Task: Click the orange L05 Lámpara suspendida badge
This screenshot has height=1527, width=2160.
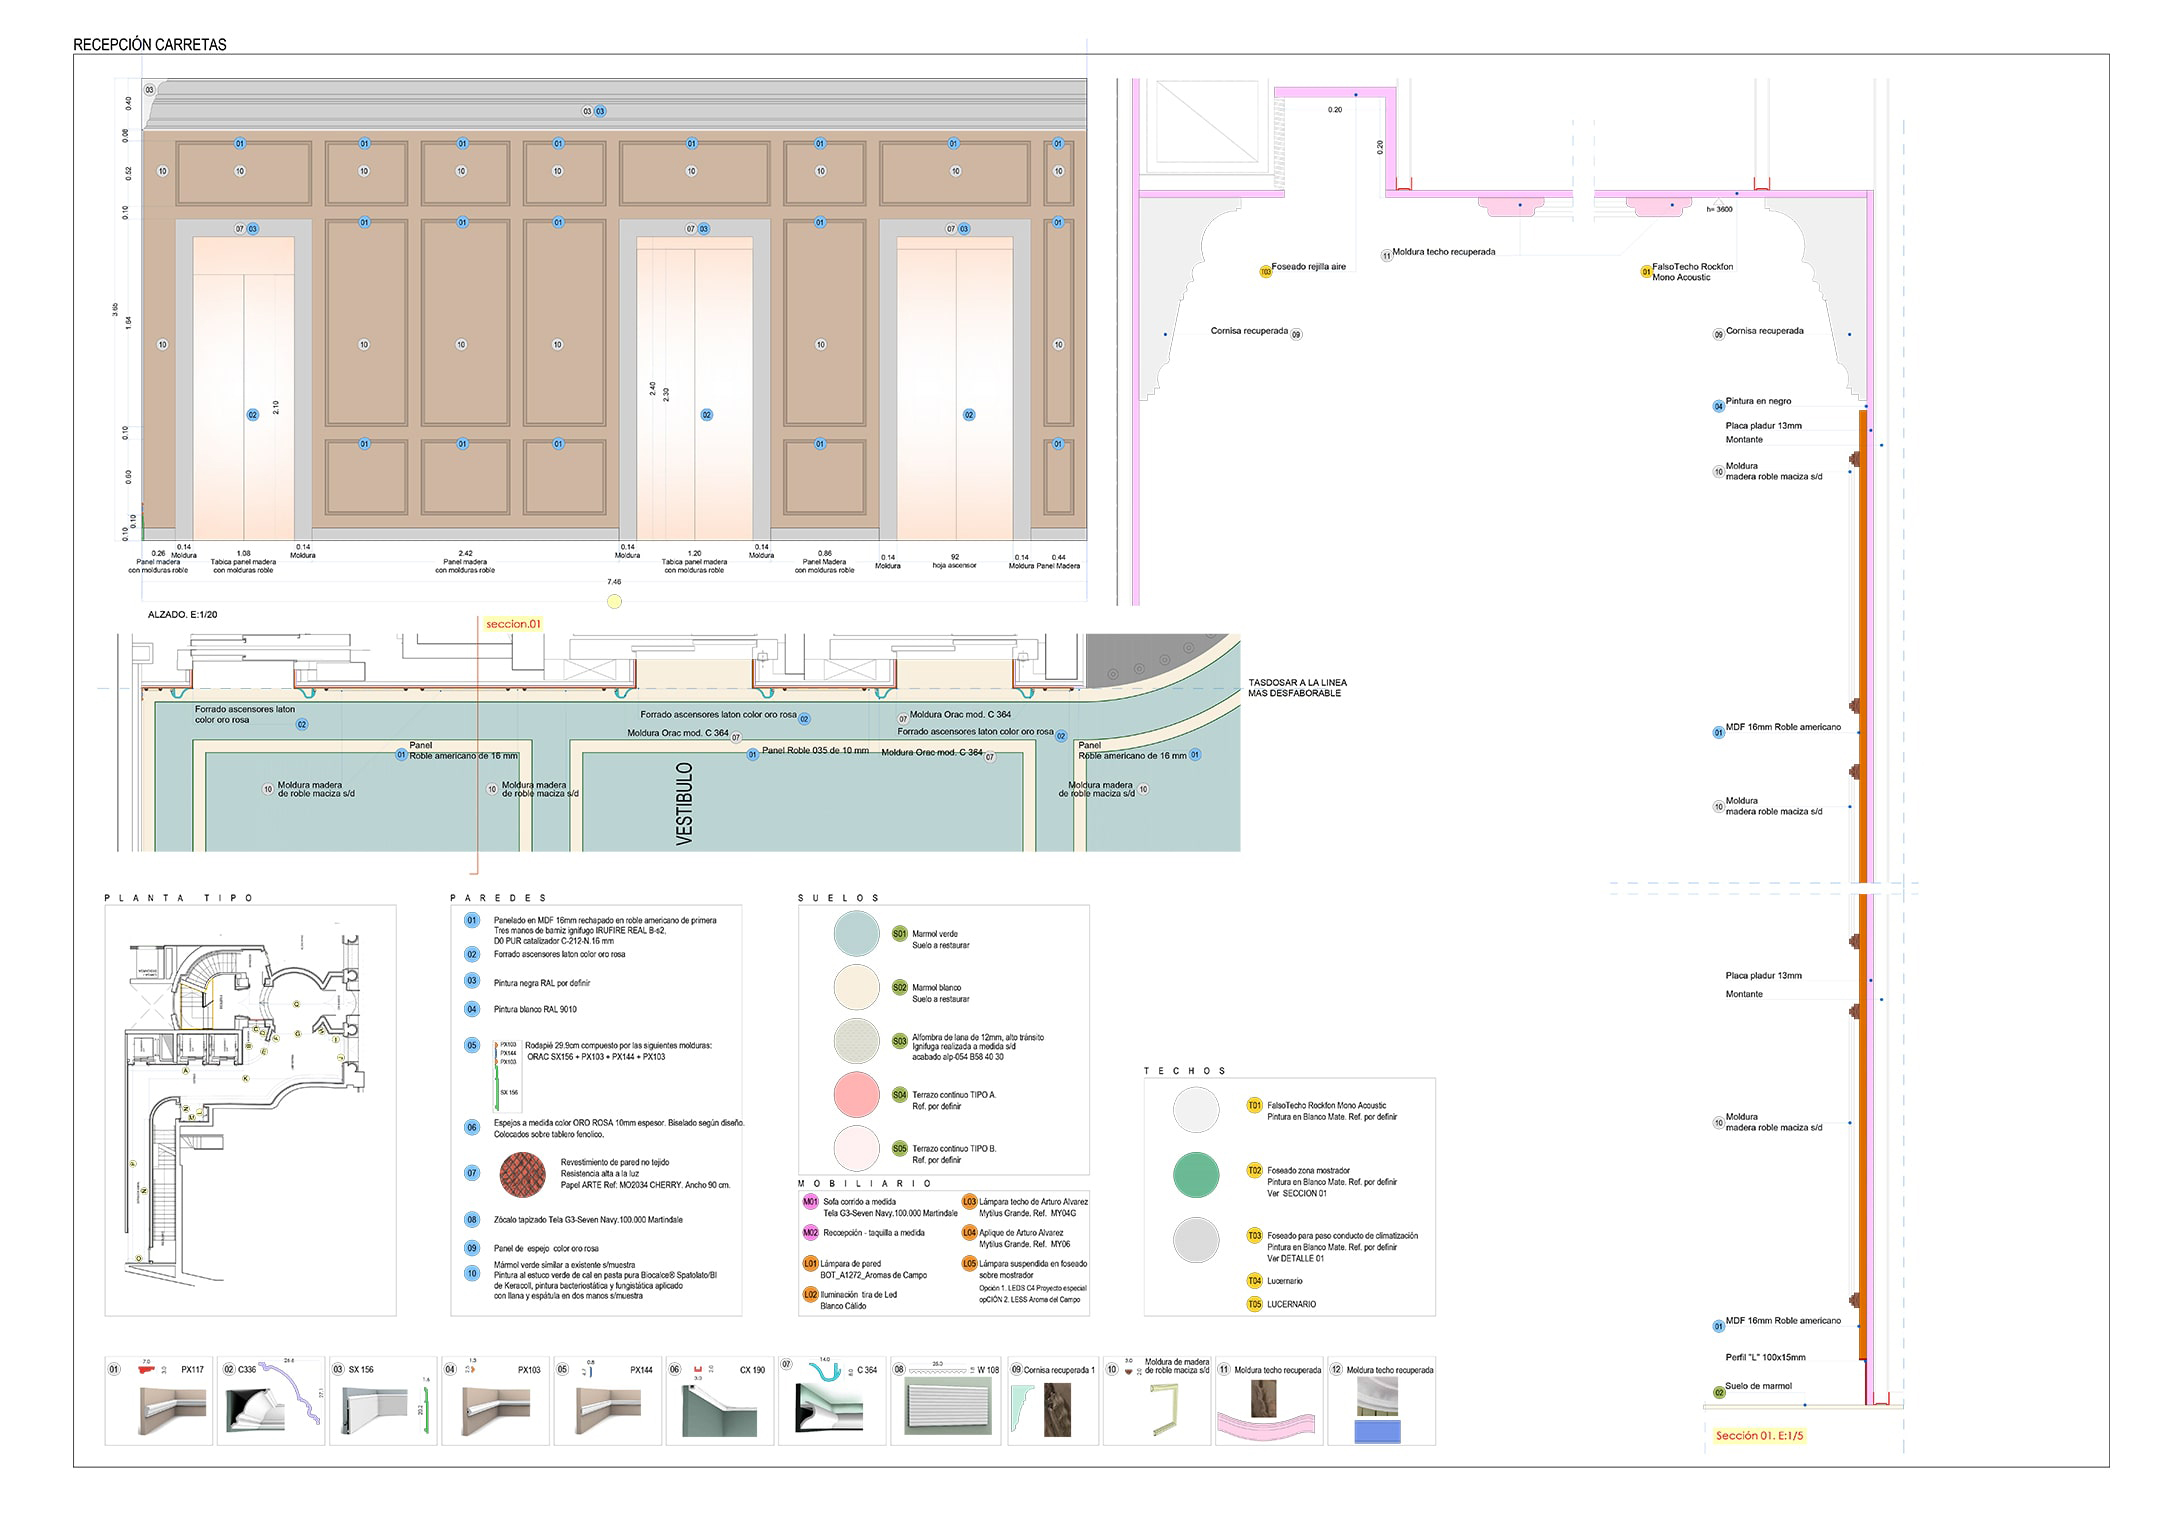Action: coord(969,1264)
